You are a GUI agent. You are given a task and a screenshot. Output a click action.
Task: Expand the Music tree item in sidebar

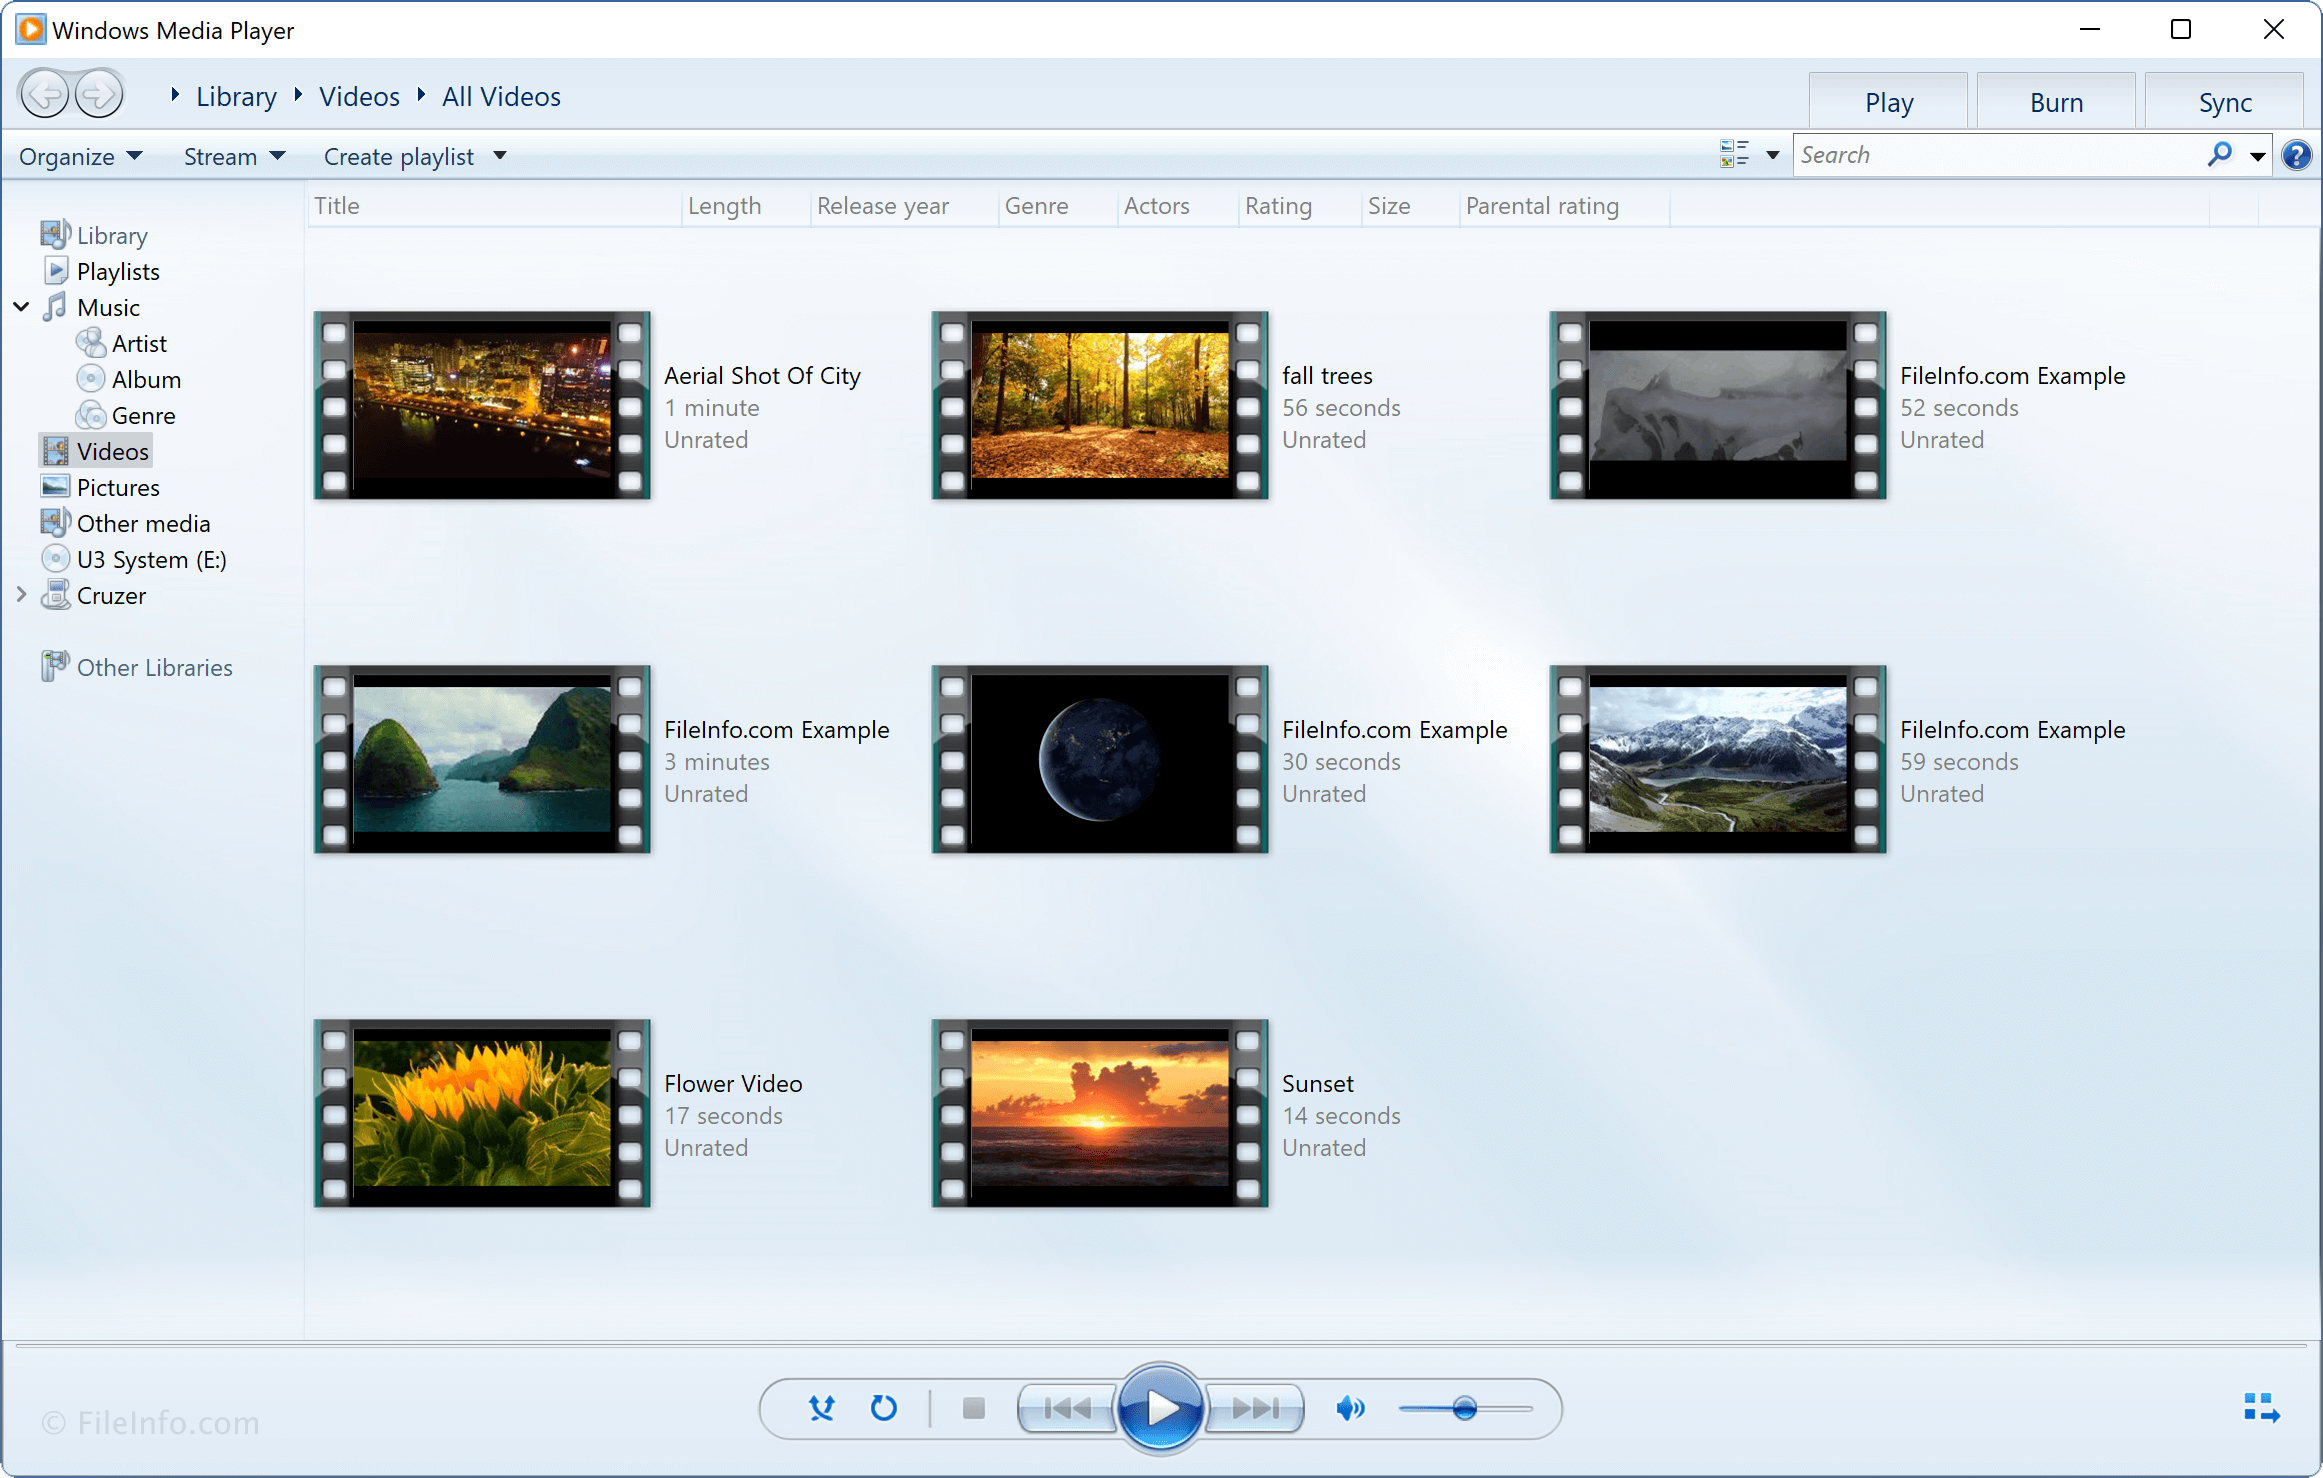20,308
